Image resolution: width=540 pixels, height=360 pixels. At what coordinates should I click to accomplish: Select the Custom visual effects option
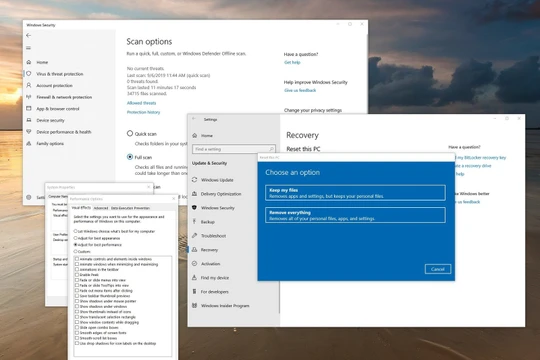coord(75,251)
